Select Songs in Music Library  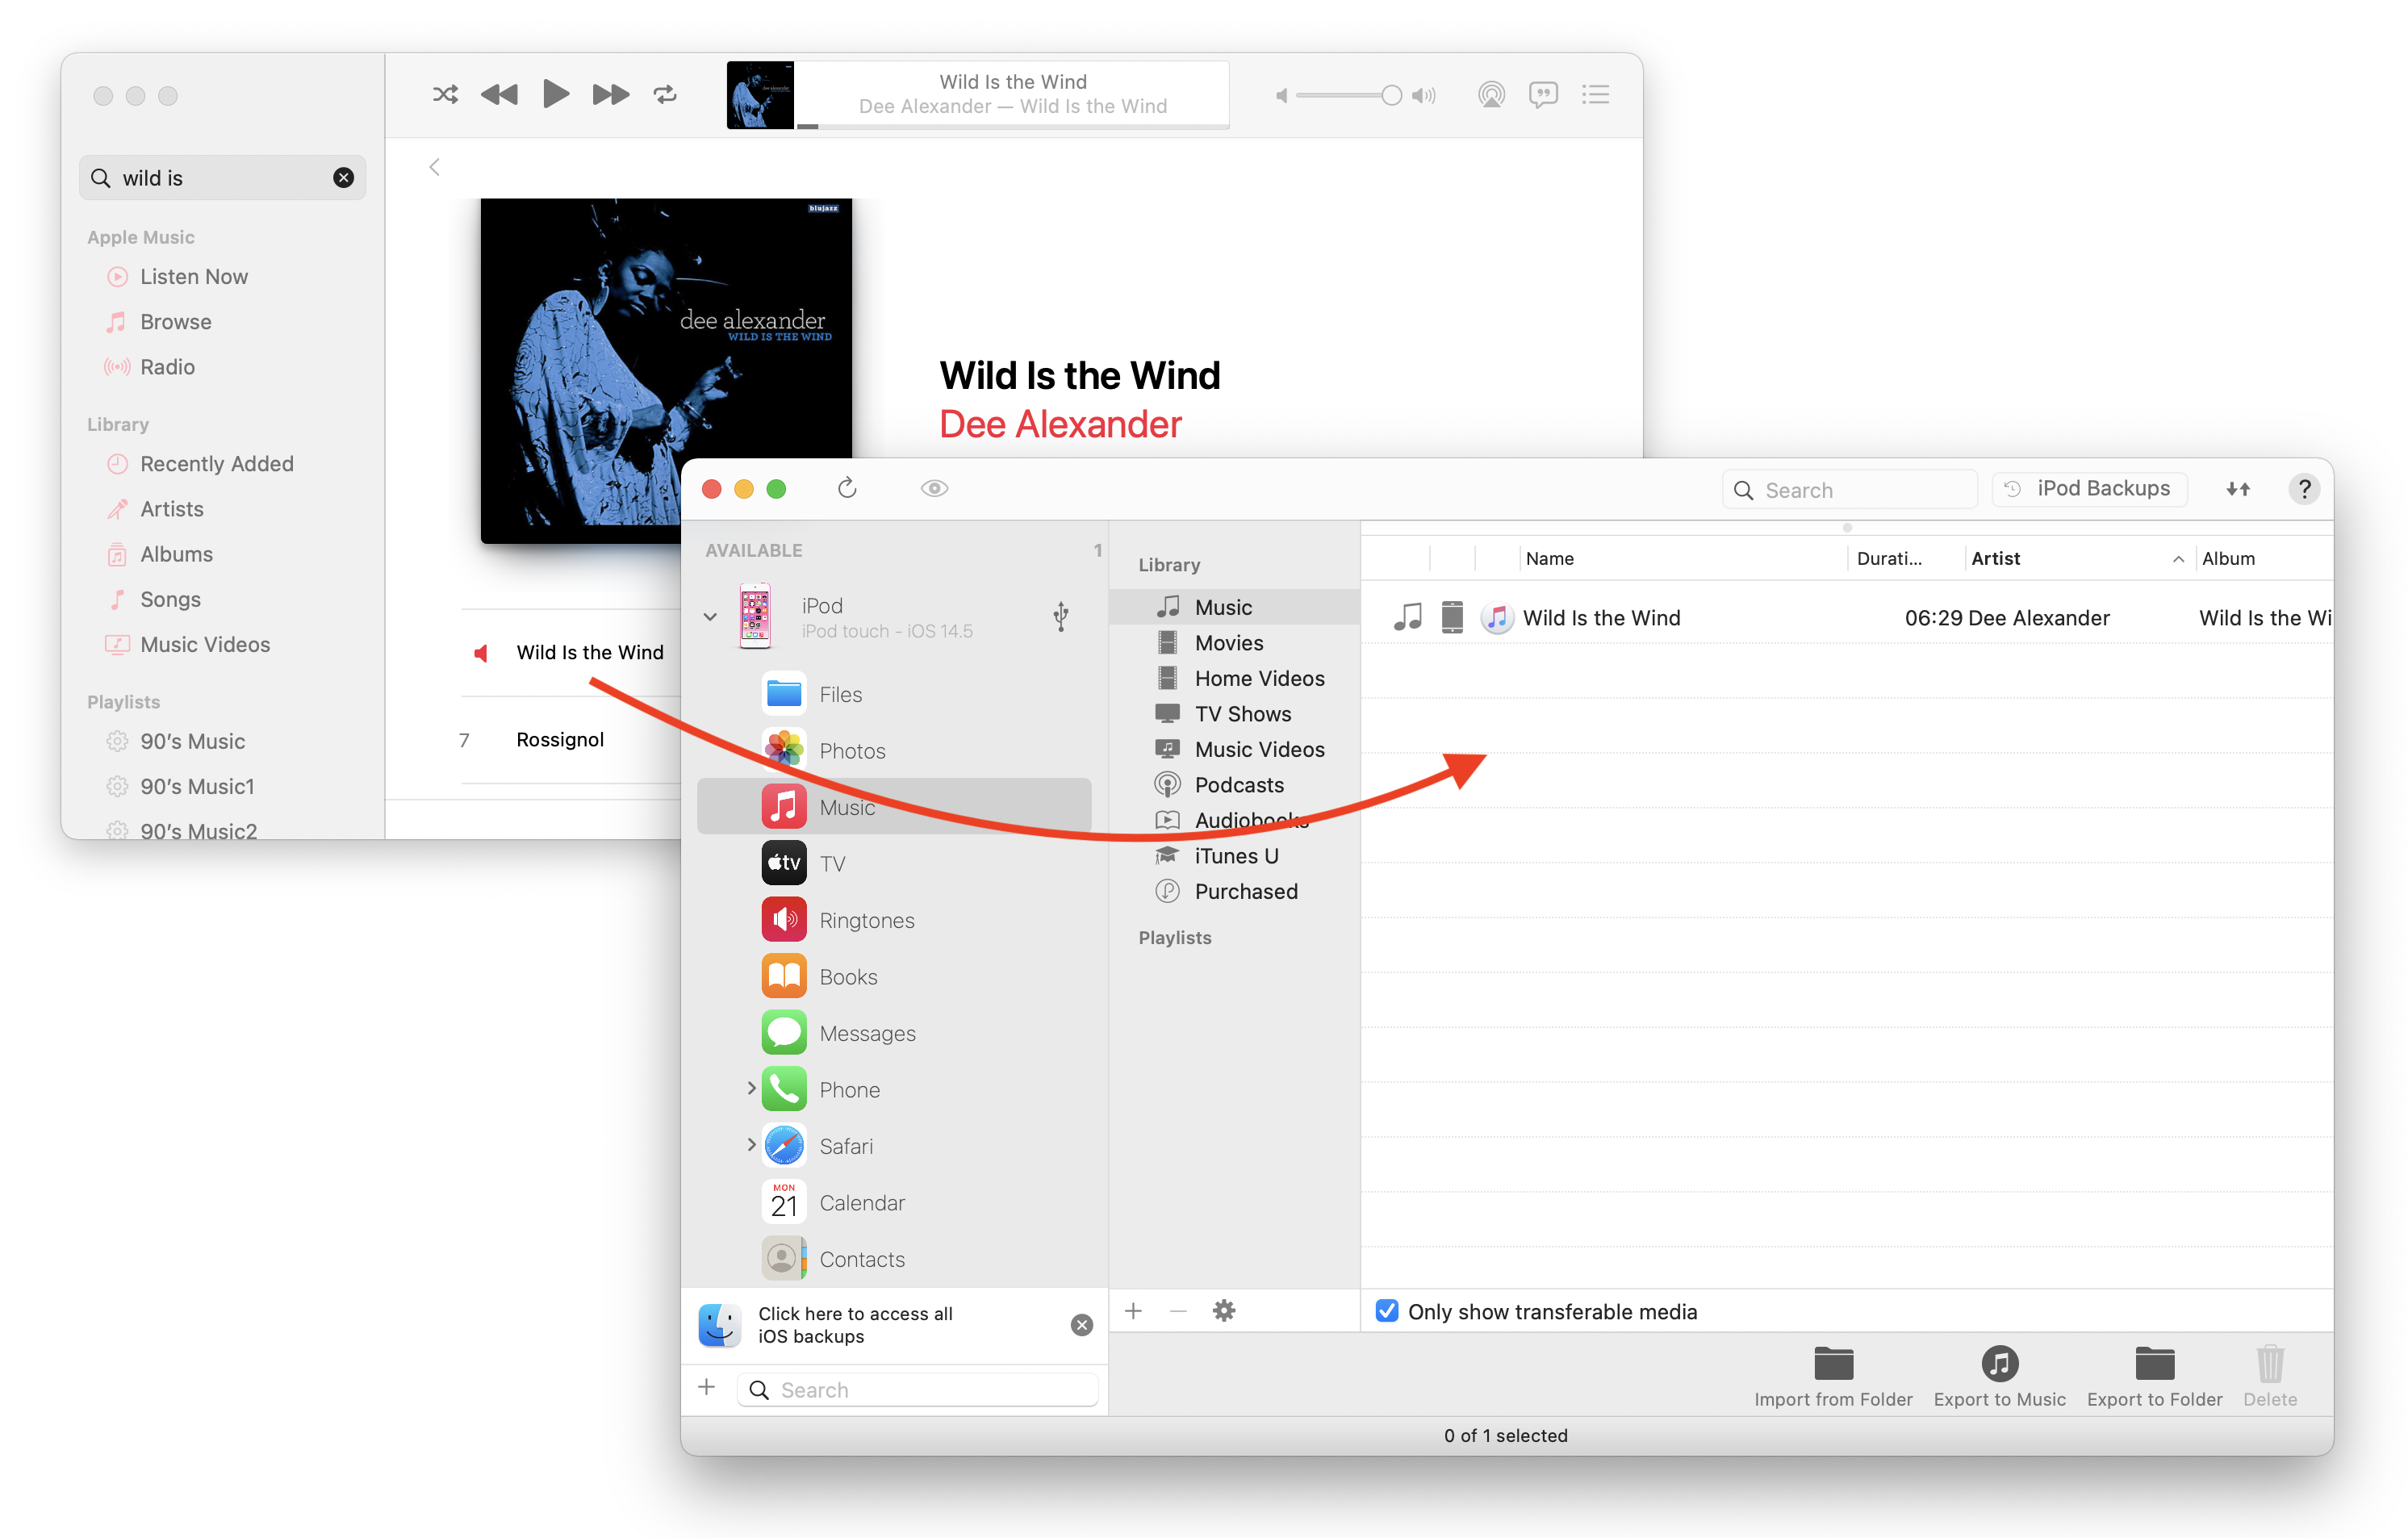click(x=170, y=599)
